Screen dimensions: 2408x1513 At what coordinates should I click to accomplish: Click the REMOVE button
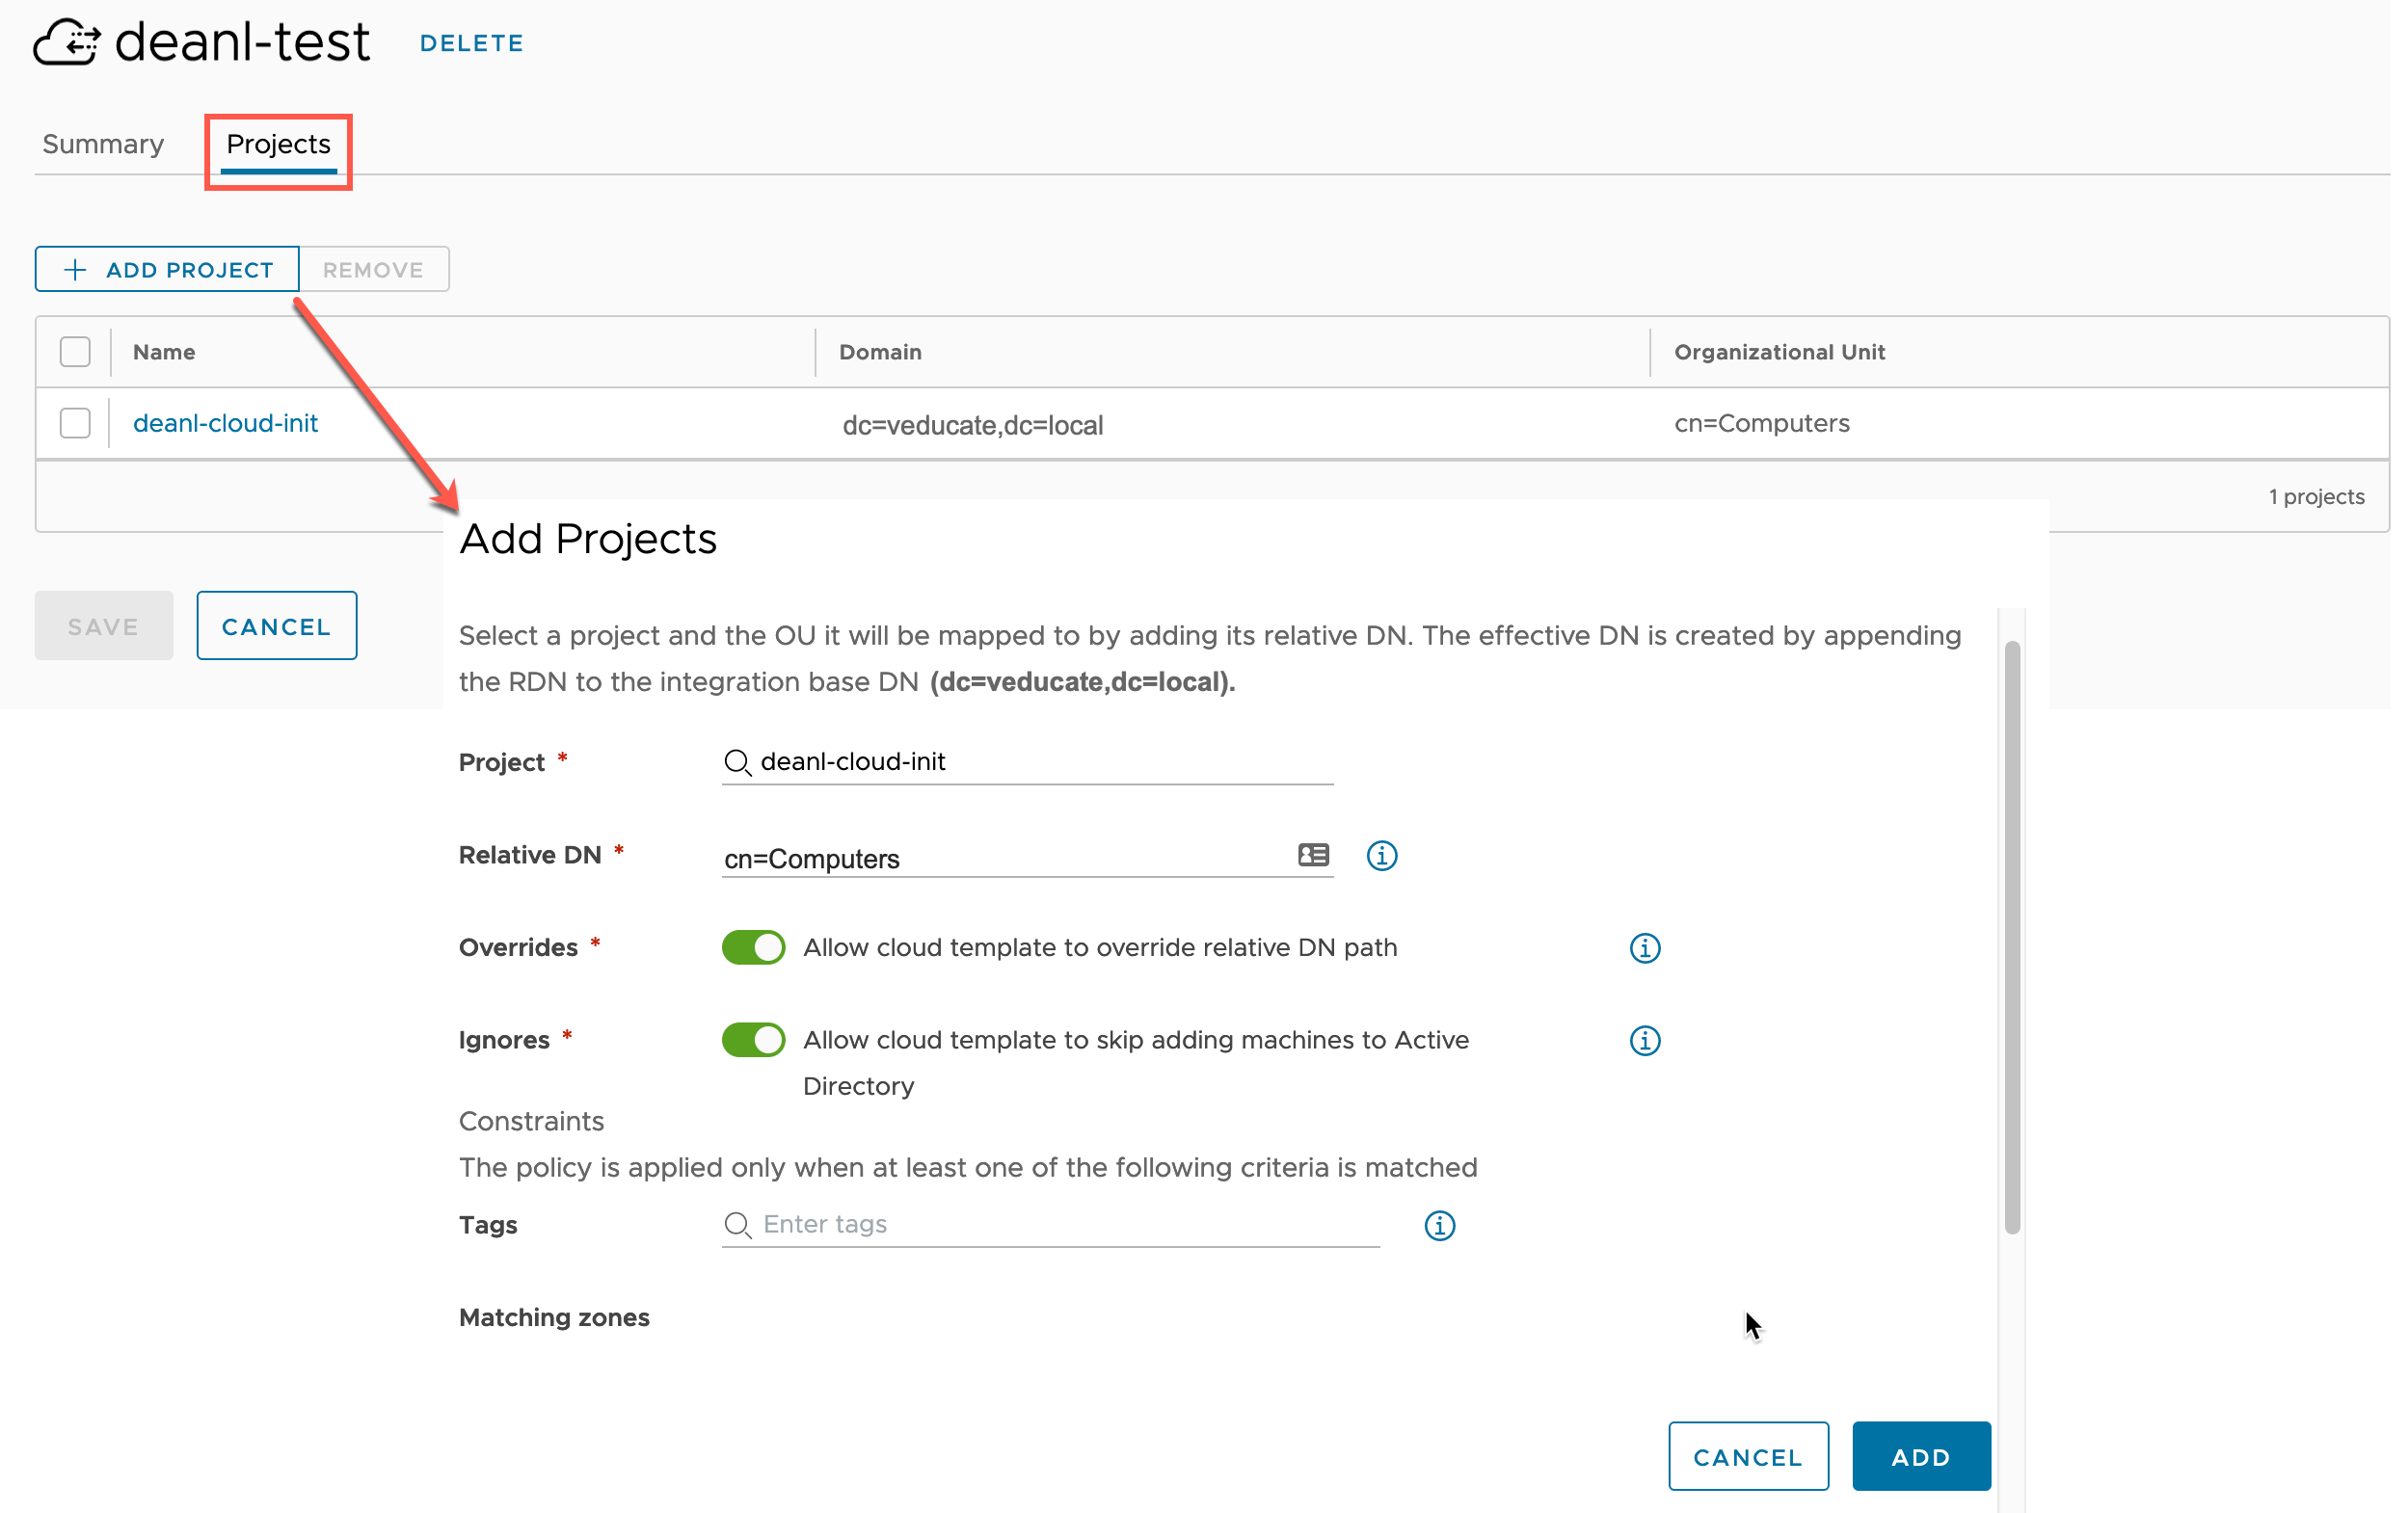[374, 270]
